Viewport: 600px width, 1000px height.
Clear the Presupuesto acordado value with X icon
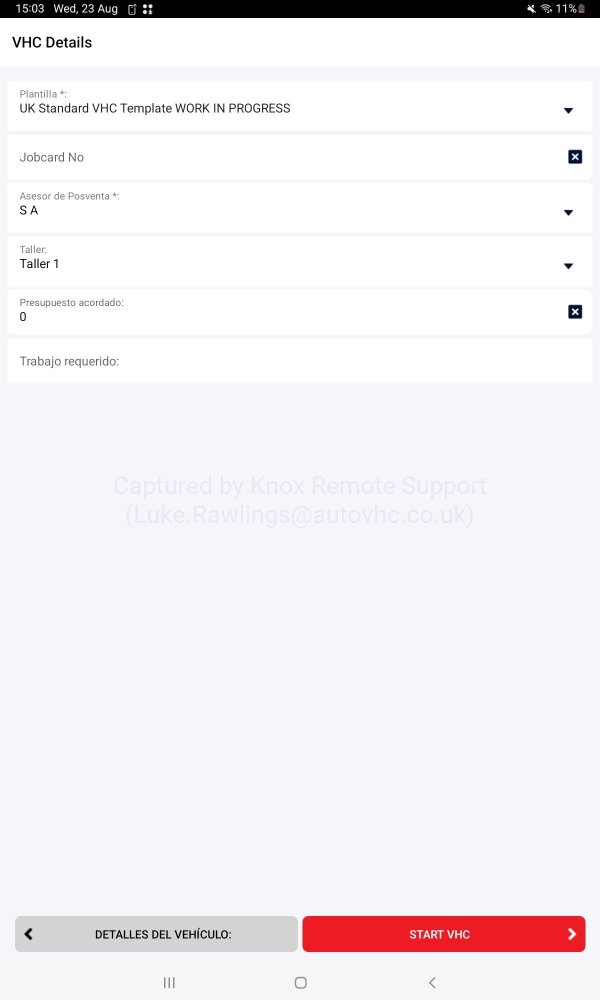pyautogui.click(x=575, y=312)
